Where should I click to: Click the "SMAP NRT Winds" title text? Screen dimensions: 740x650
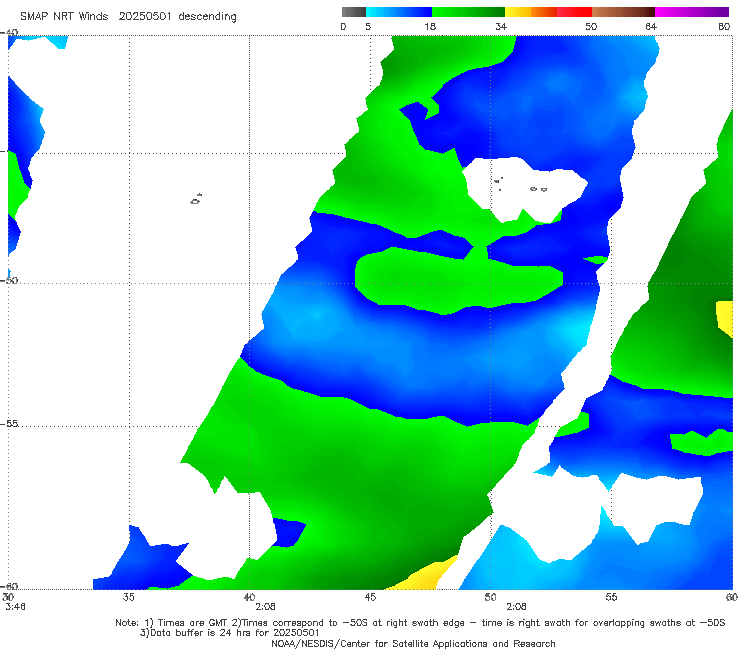point(64,16)
